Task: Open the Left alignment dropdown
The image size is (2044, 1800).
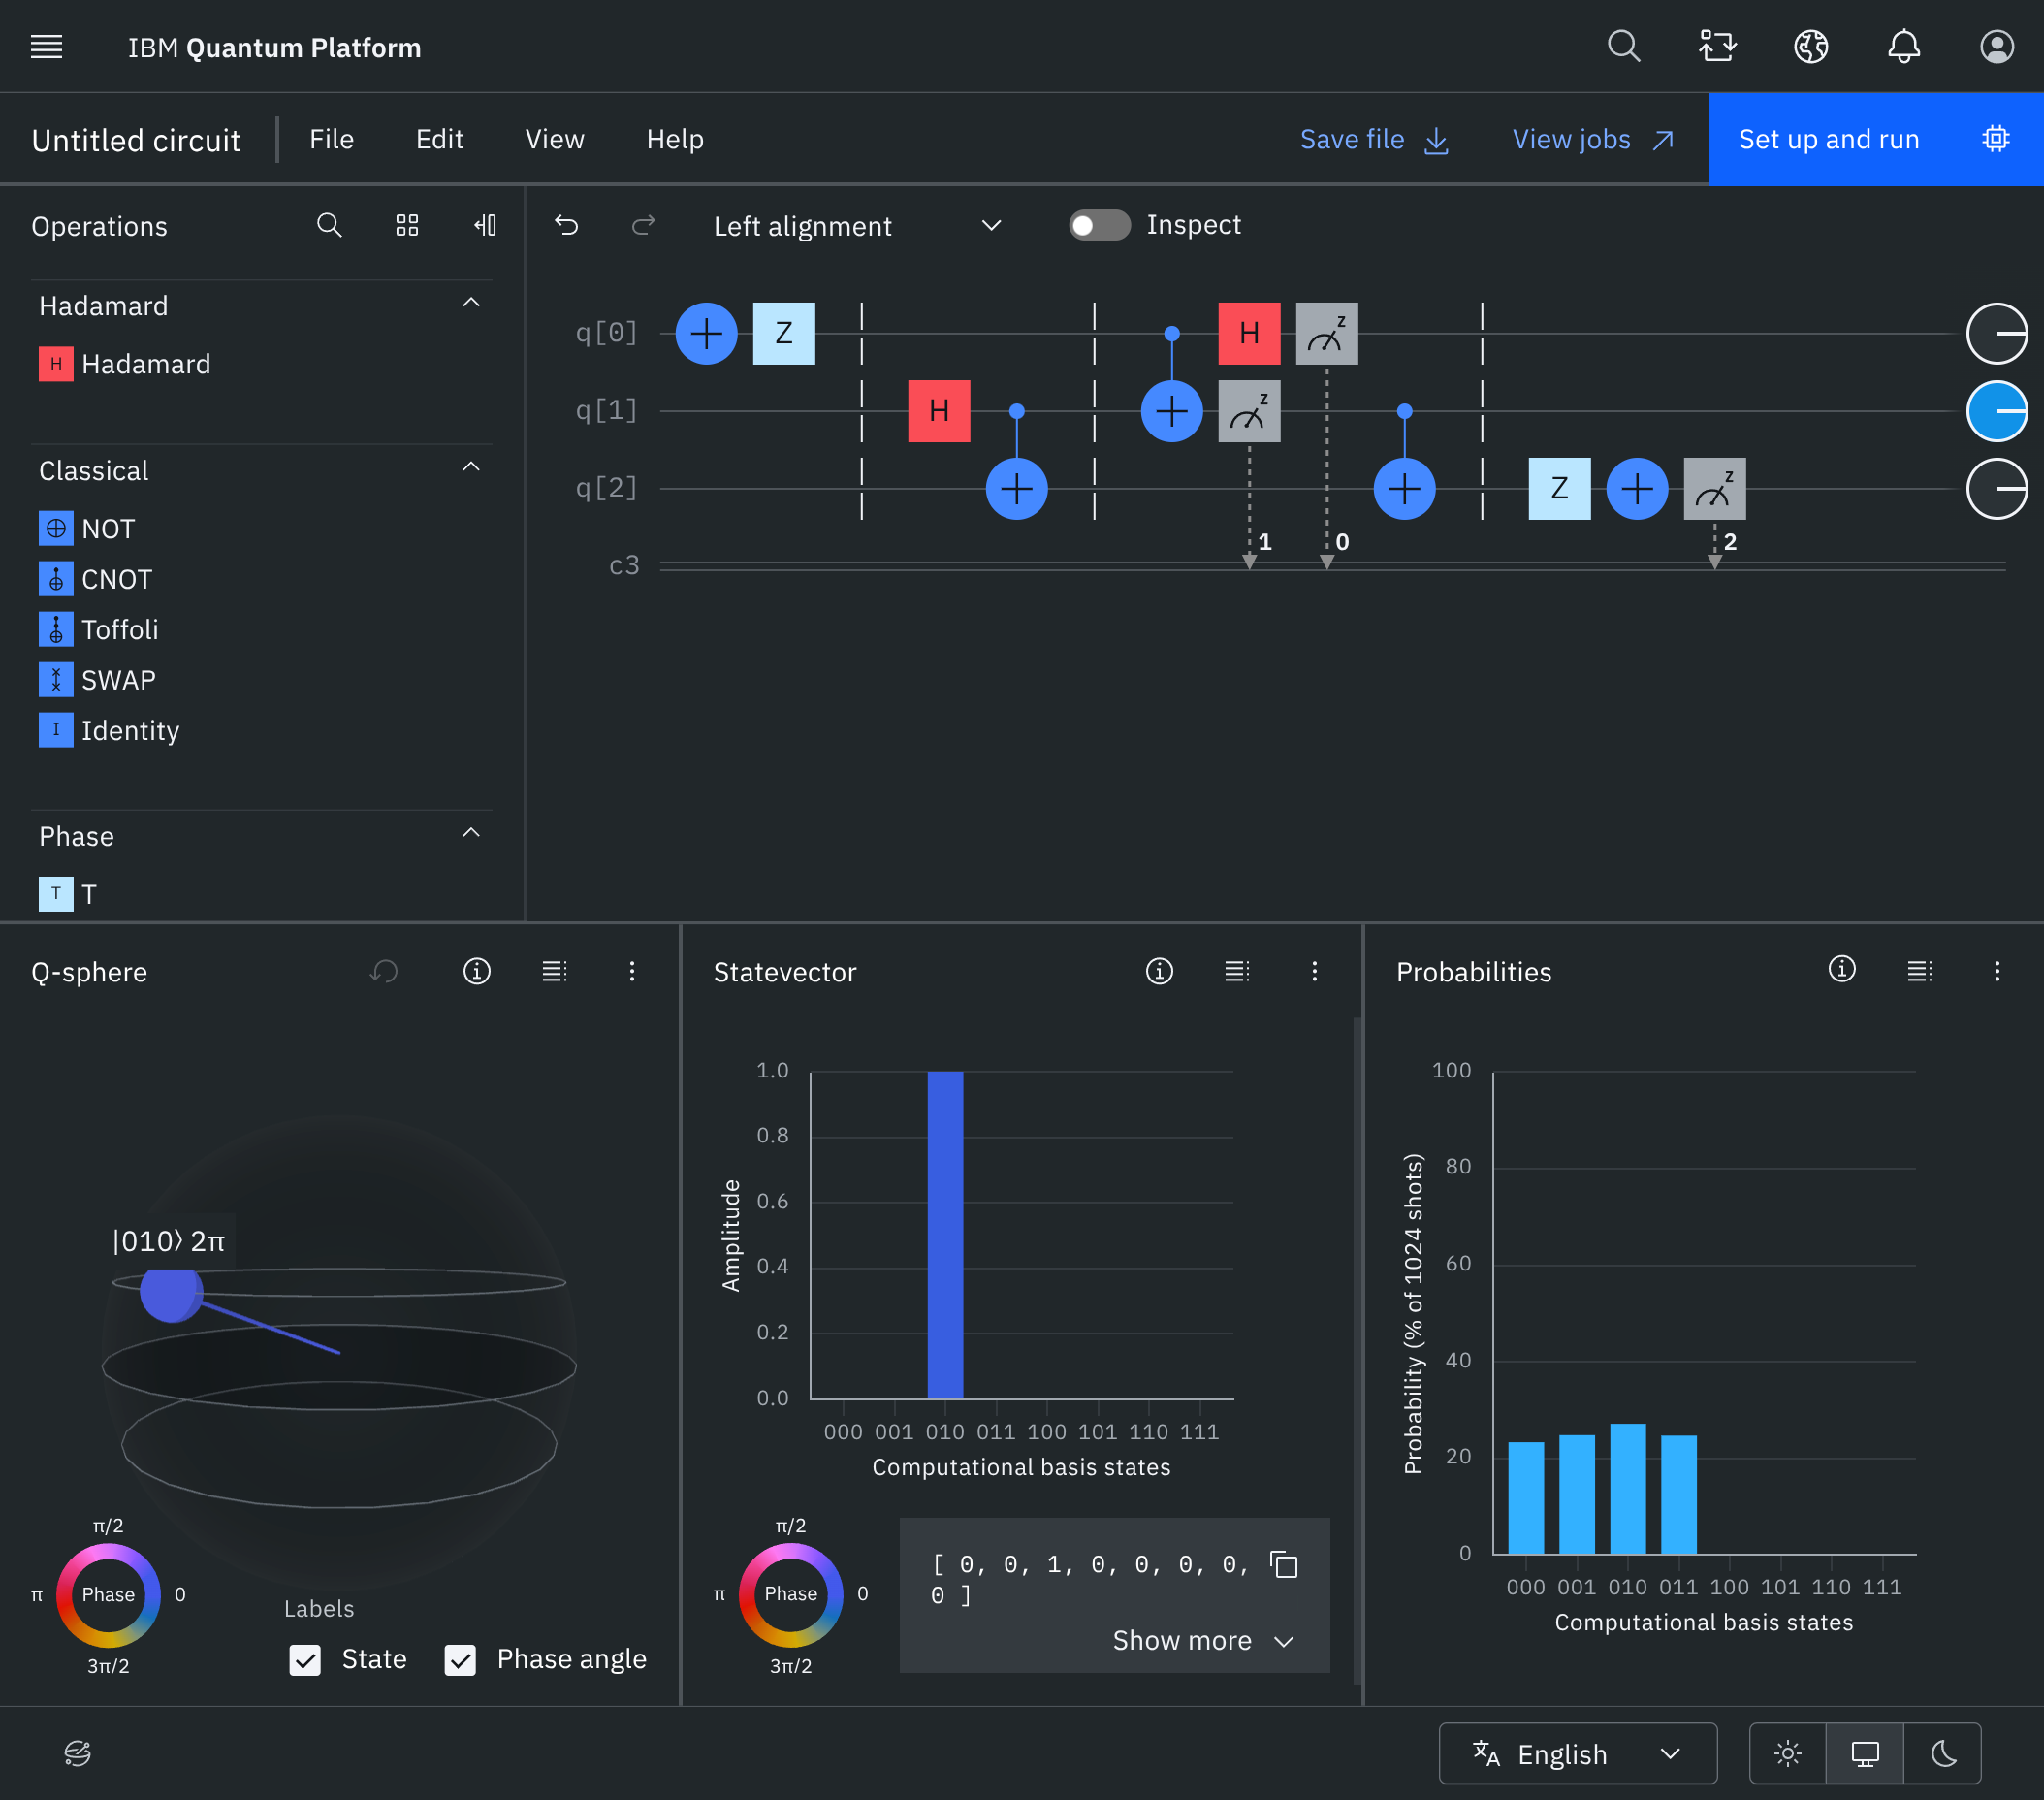Action: (991, 225)
